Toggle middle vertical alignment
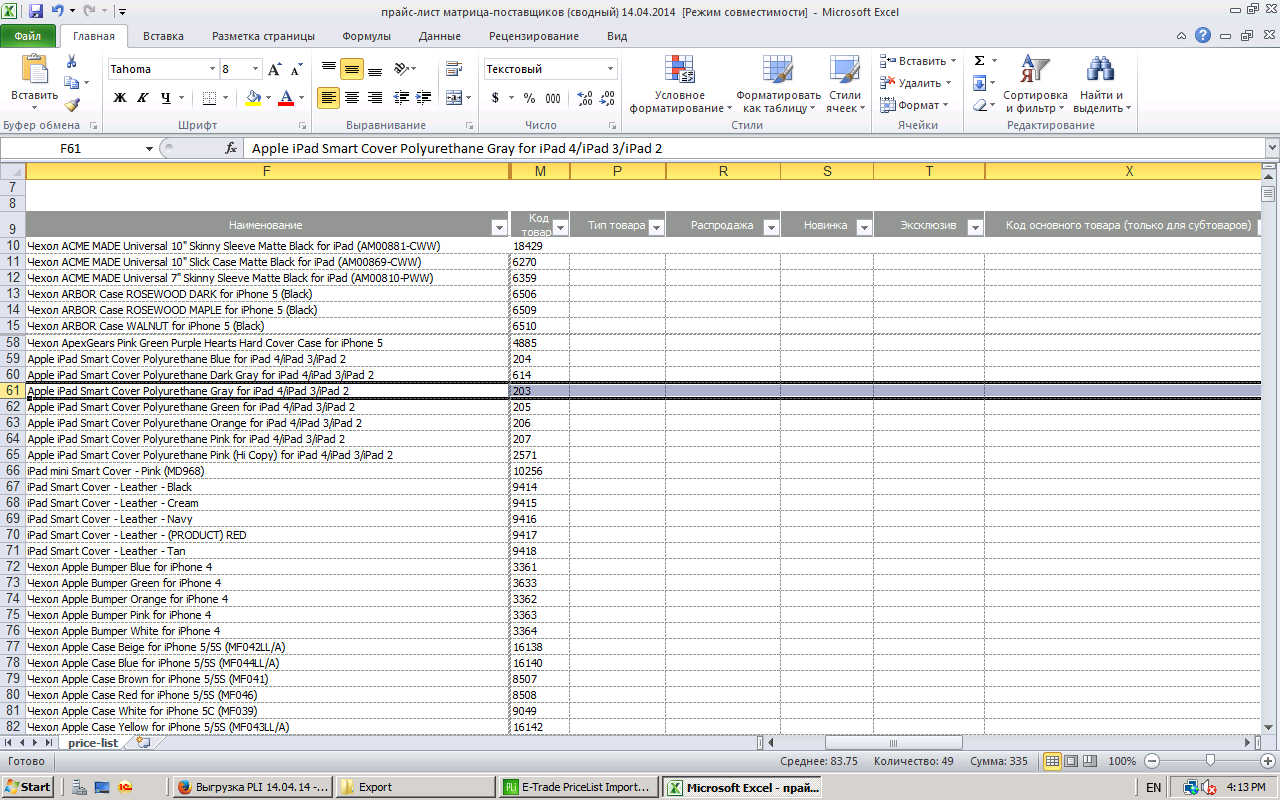The height and width of the screenshot is (800, 1280). click(x=351, y=69)
